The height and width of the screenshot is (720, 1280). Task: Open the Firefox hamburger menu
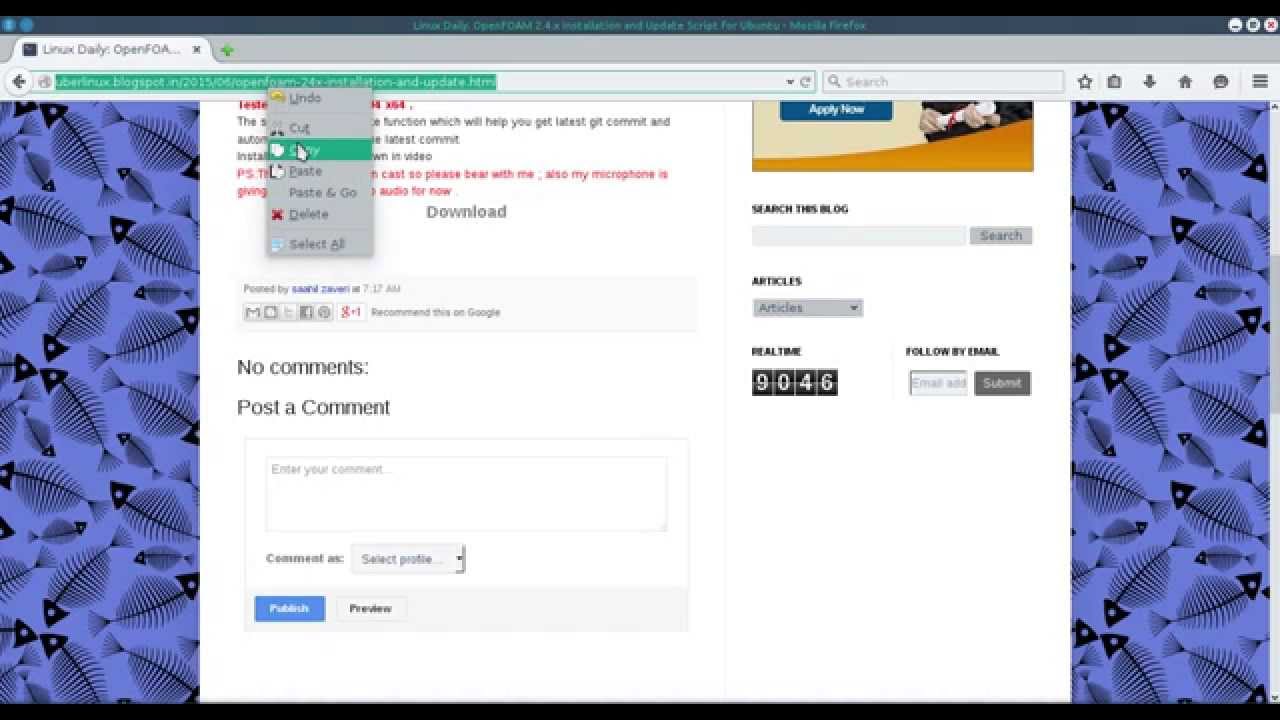coord(1260,82)
